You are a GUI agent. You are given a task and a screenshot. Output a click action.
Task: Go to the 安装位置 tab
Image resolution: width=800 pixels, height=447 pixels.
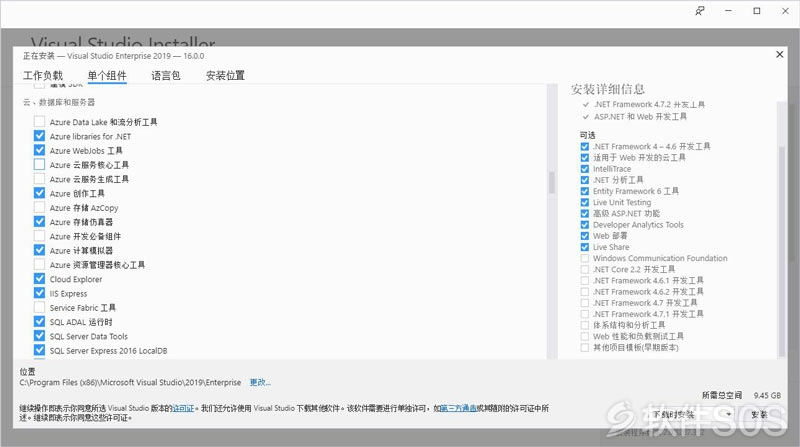225,76
